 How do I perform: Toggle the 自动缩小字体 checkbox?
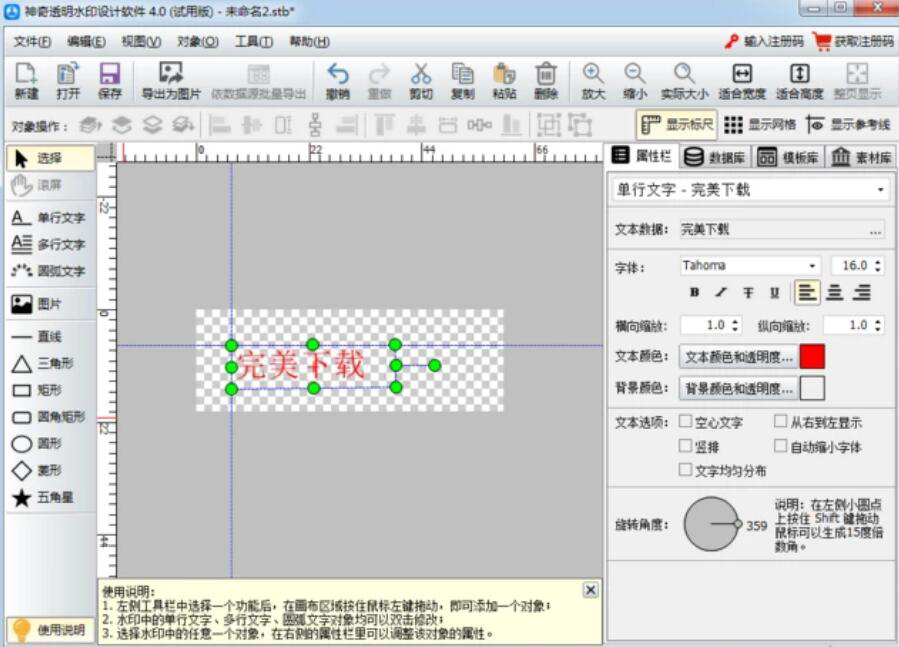point(781,446)
